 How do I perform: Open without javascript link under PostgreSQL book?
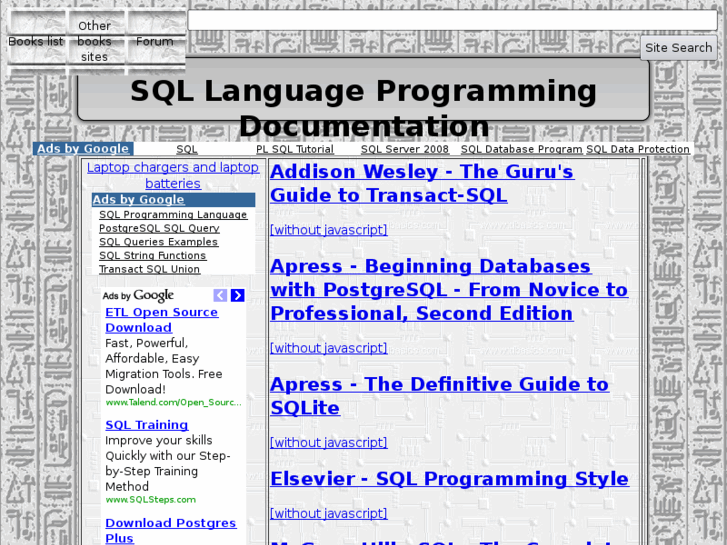[x=328, y=348]
